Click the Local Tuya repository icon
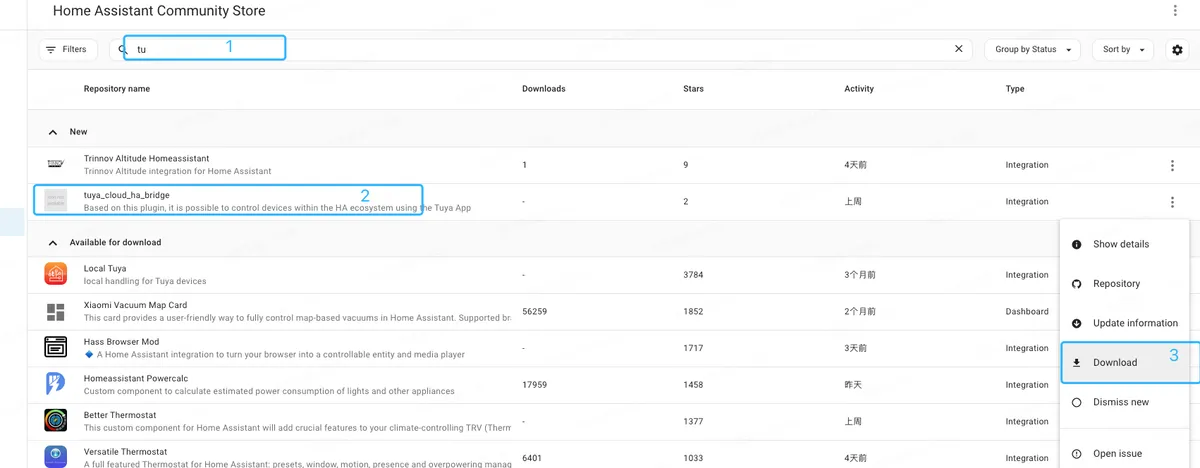The height and width of the screenshot is (468, 1200). pyautogui.click(x=56, y=274)
